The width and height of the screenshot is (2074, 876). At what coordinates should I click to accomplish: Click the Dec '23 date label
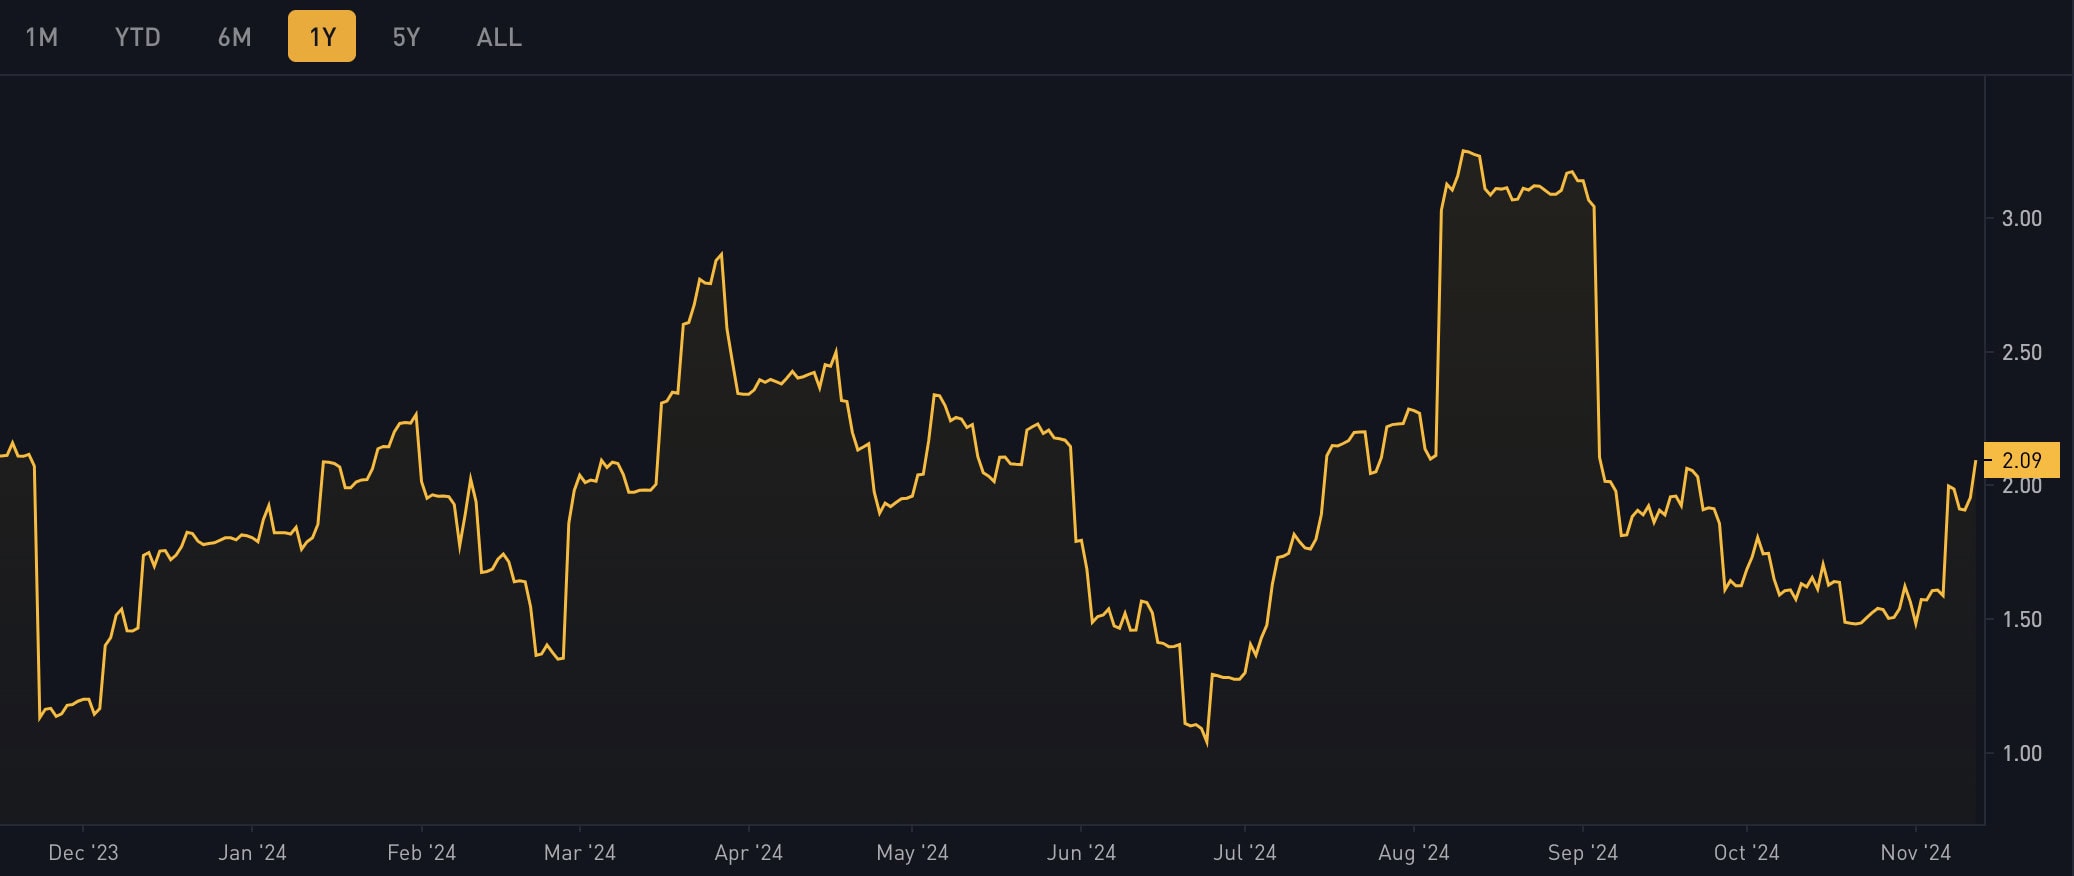click(83, 852)
